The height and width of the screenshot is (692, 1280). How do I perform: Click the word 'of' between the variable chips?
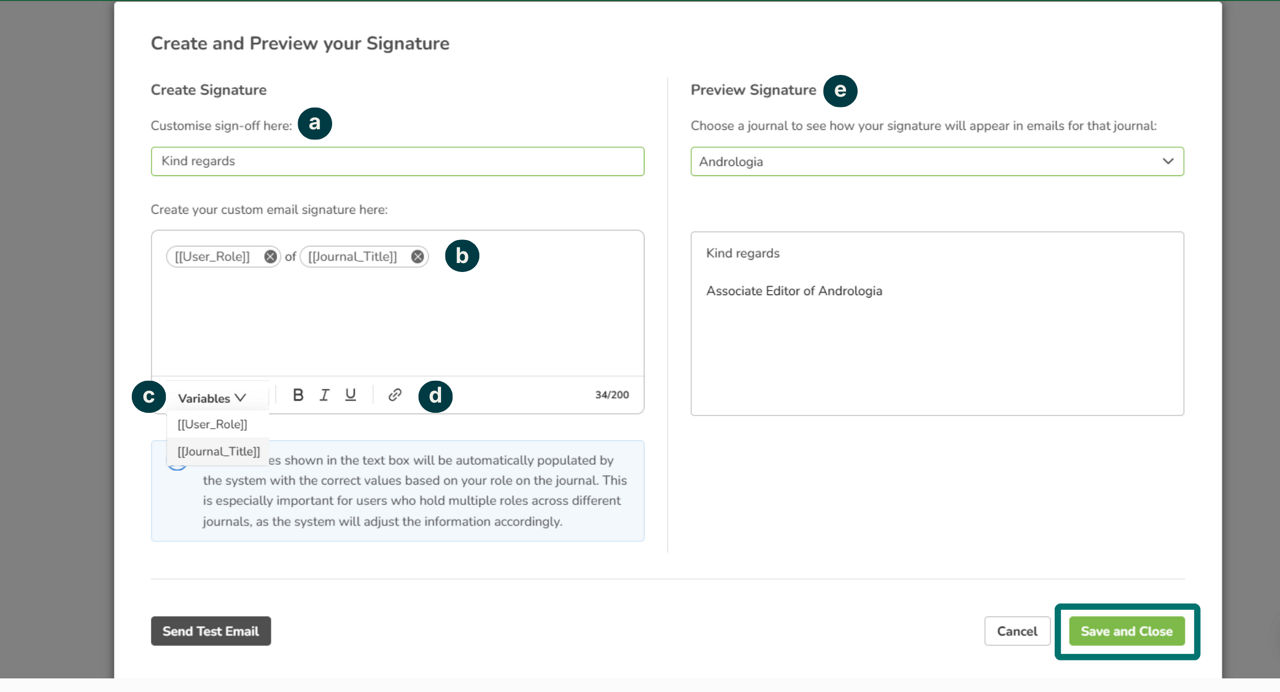[291, 257]
